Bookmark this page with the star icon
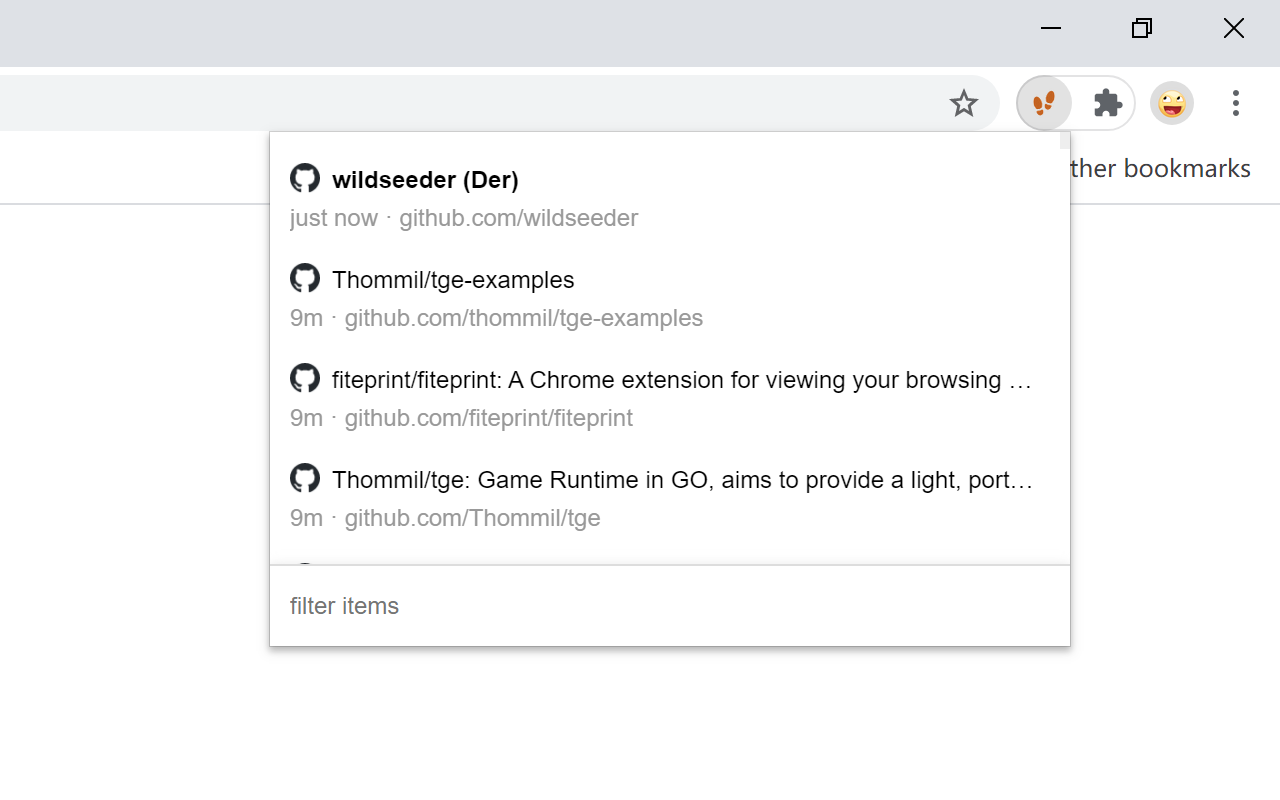 963,103
